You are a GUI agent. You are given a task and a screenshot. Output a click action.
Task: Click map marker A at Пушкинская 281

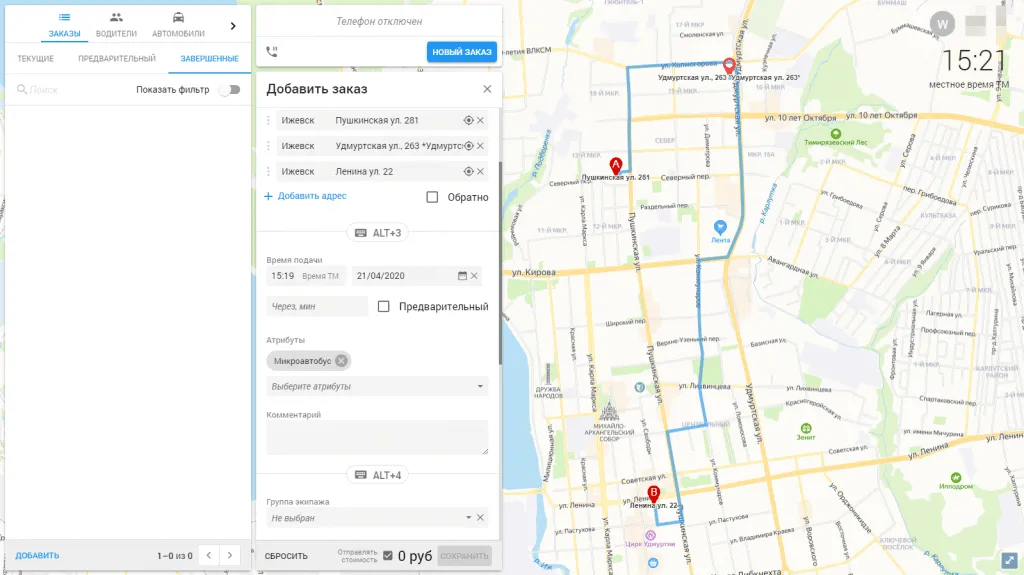coord(615,165)
